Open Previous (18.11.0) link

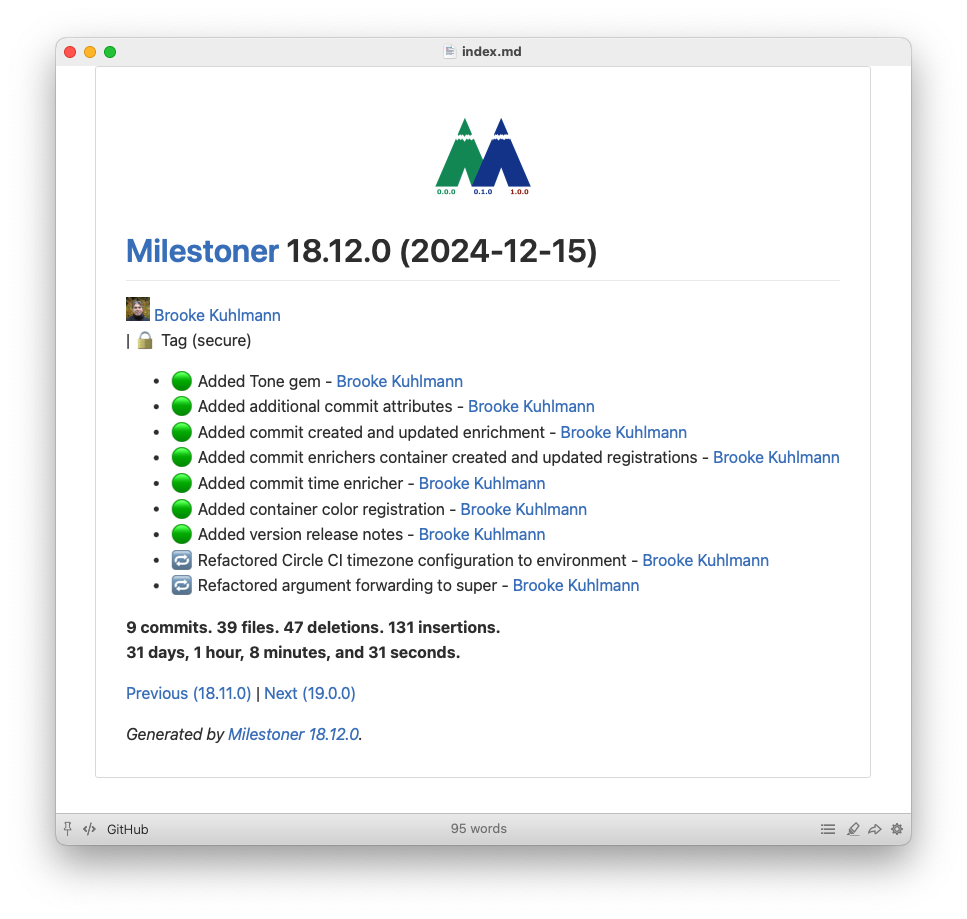point(189,693)
